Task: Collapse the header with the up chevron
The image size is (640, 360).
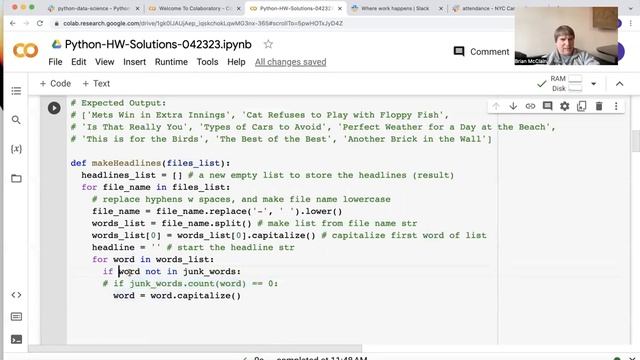Action: pos(620,84)
